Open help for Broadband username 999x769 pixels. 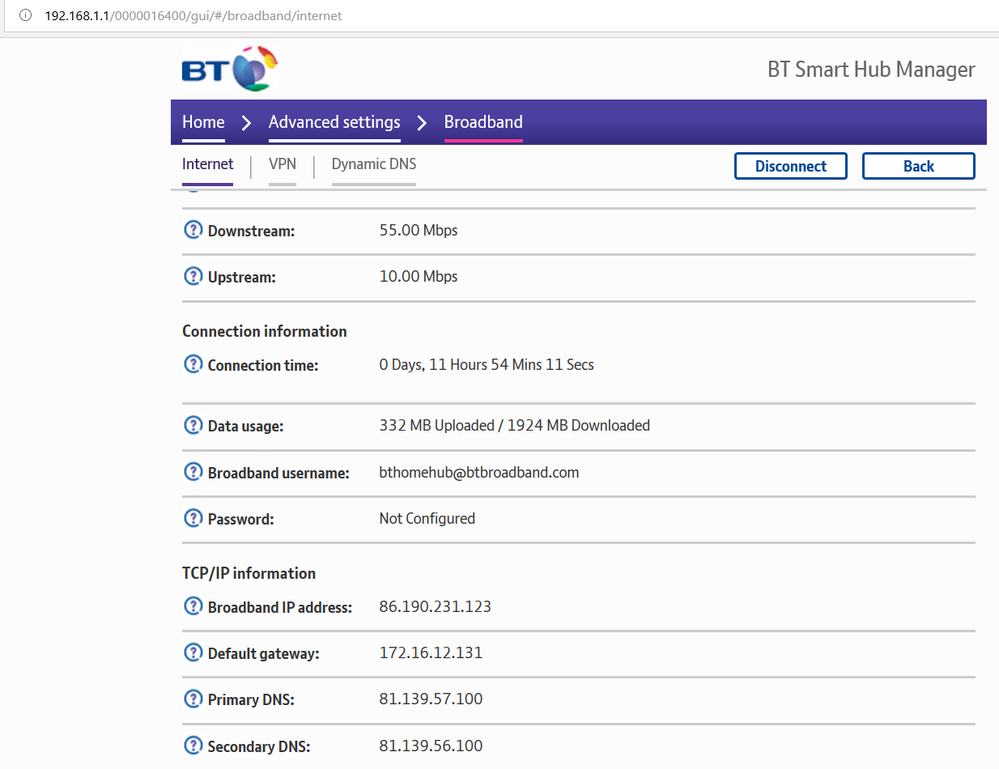click(x=192, y=472)
